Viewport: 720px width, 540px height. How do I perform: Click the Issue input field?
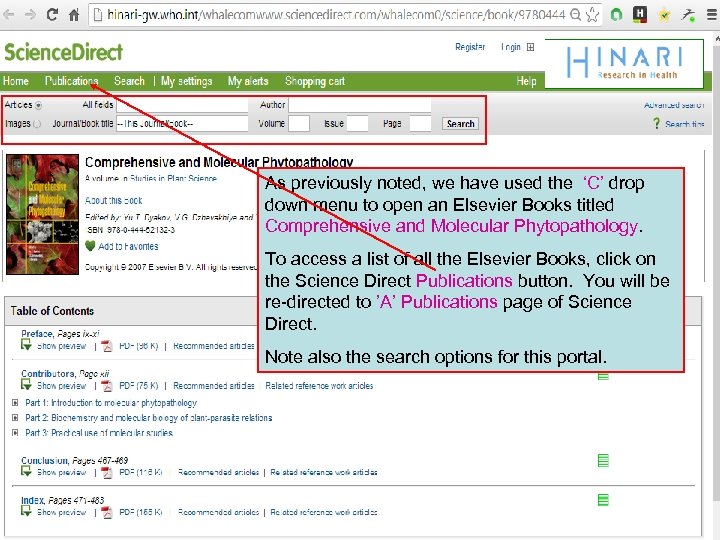[x=358, y=124]
